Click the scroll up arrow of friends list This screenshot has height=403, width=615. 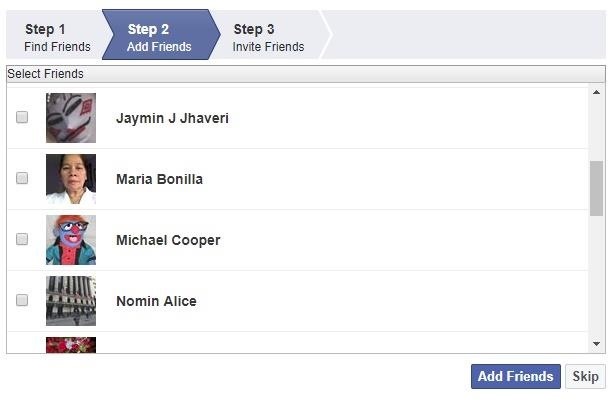(x=596, y=93)
